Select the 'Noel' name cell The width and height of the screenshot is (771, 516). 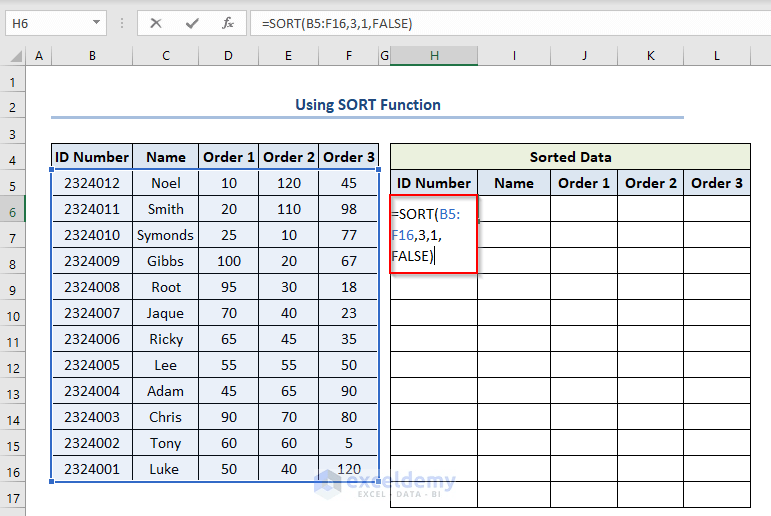tap(166, 183)
